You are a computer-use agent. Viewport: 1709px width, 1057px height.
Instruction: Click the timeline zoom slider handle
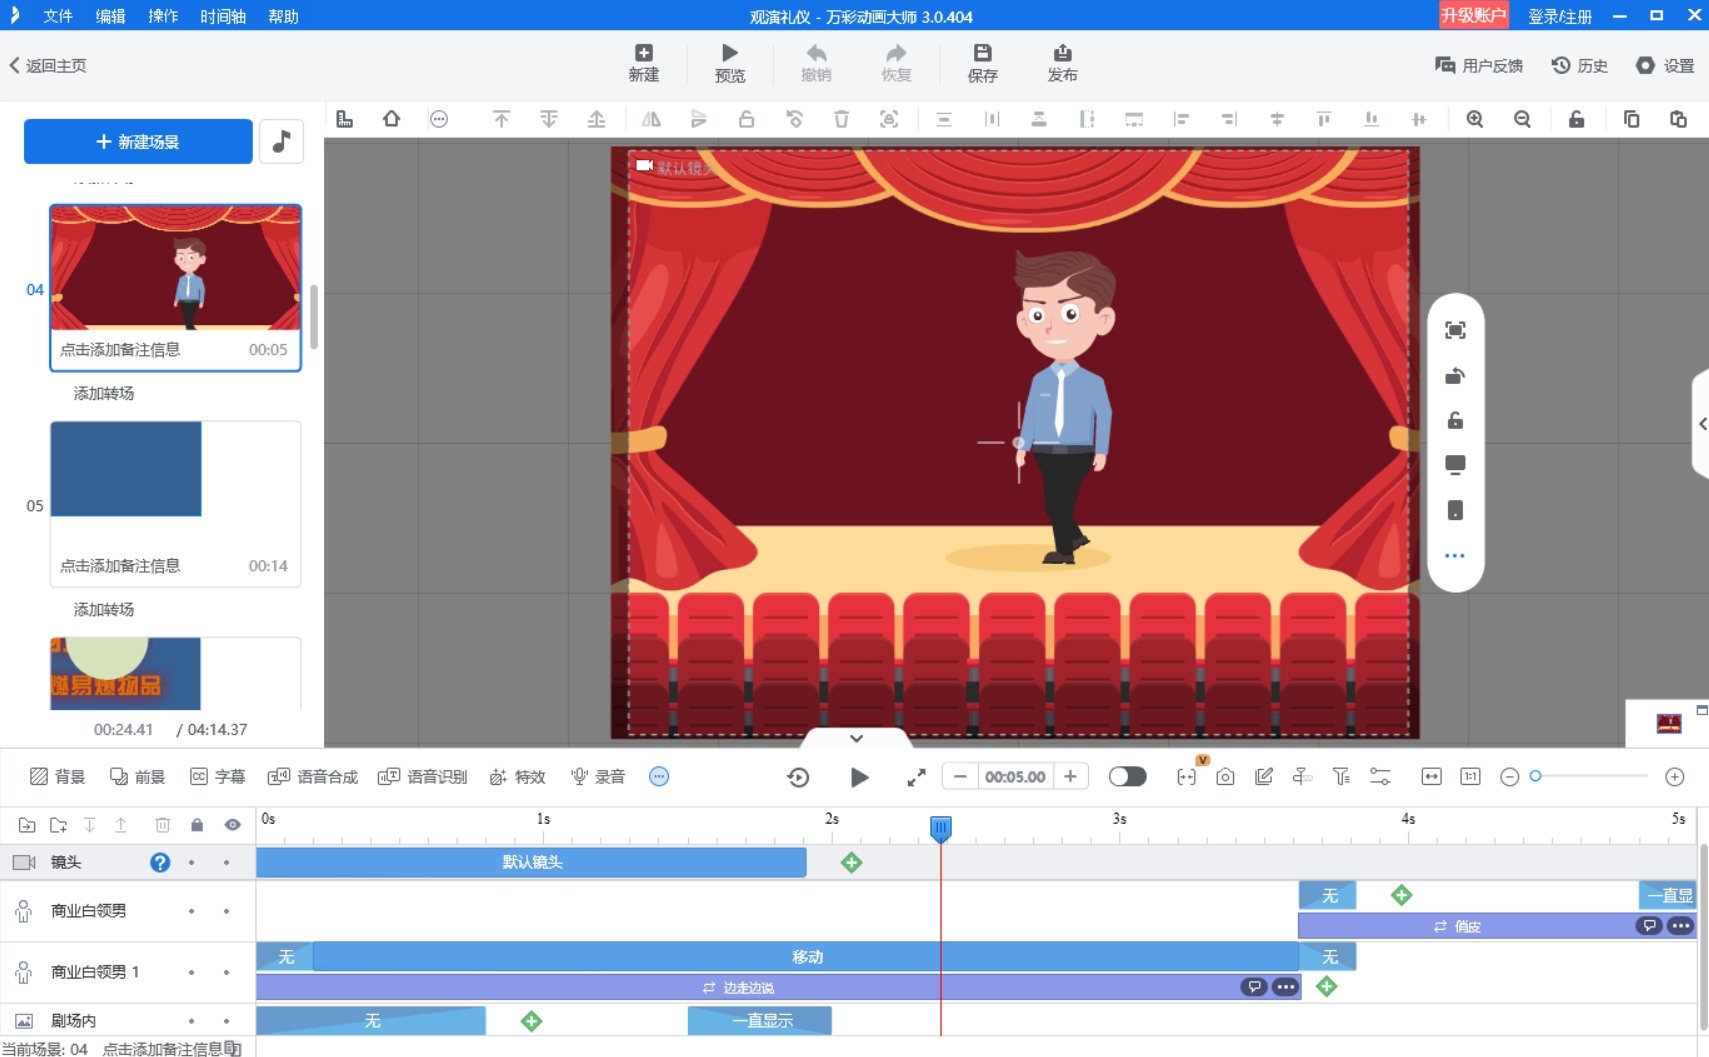pyautogui.click(x=1535, y=776)
